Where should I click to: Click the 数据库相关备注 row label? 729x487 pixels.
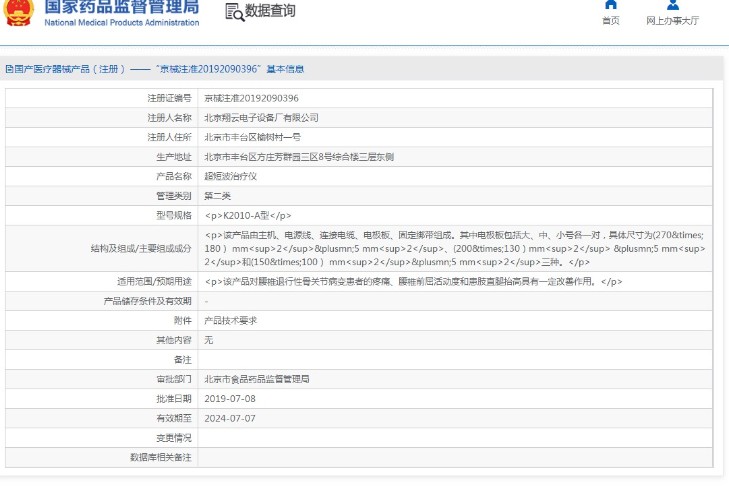pos(160,457)
